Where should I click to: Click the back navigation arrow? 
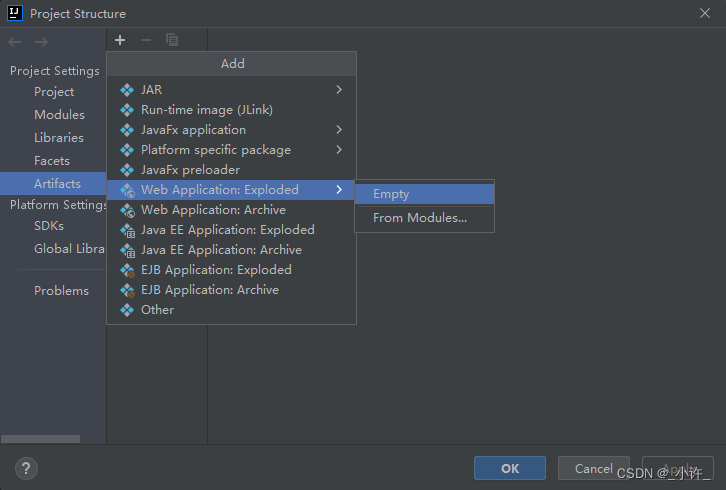[15, 42]
